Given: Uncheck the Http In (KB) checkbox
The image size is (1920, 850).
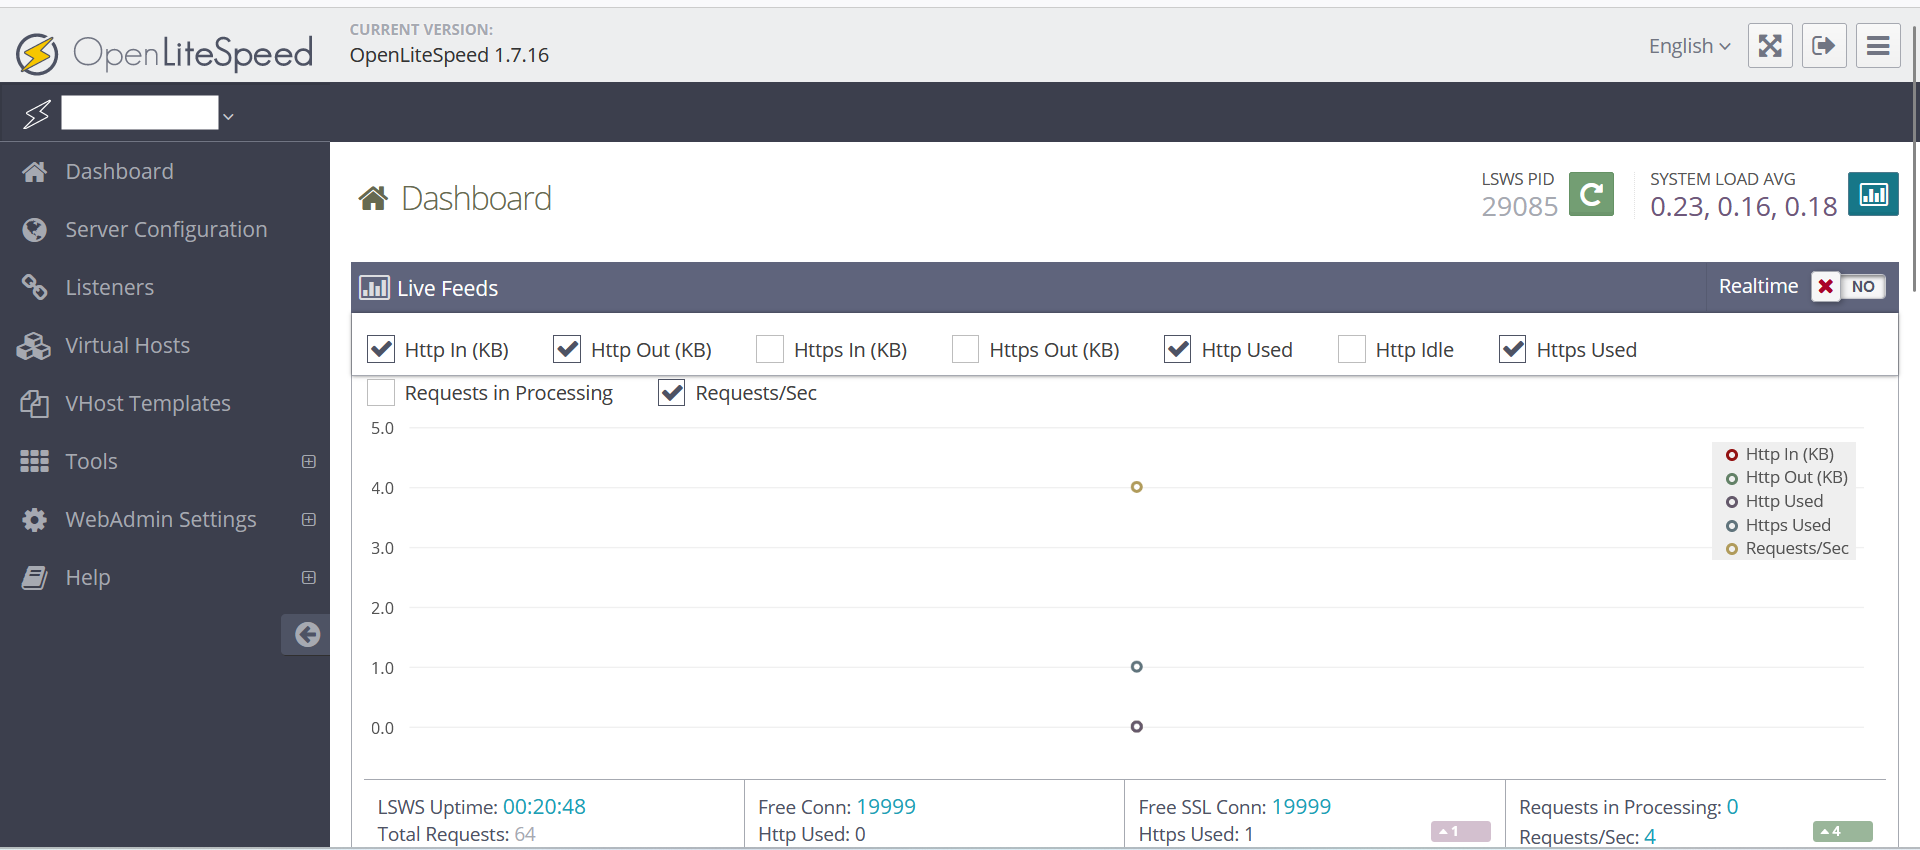Looking at the screenshot, I should click(381, 349).
